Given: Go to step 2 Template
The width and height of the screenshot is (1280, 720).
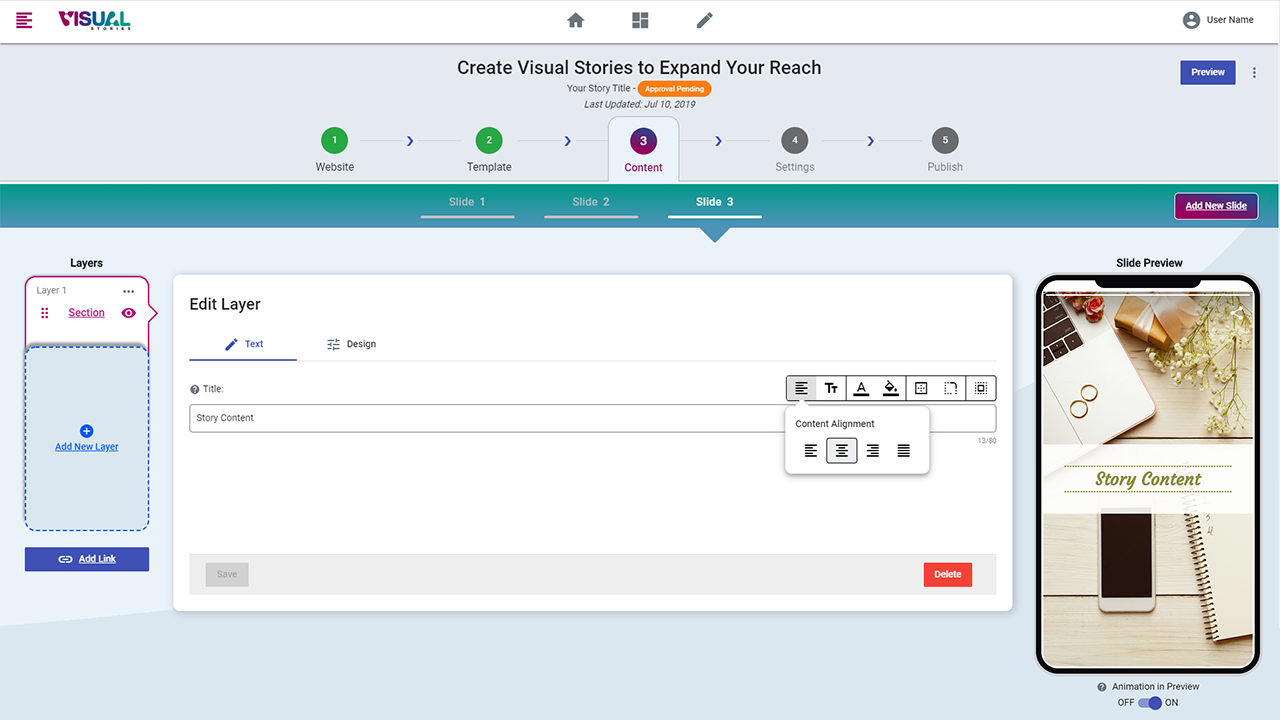Looking at the screenshot, I should (489, 149).
